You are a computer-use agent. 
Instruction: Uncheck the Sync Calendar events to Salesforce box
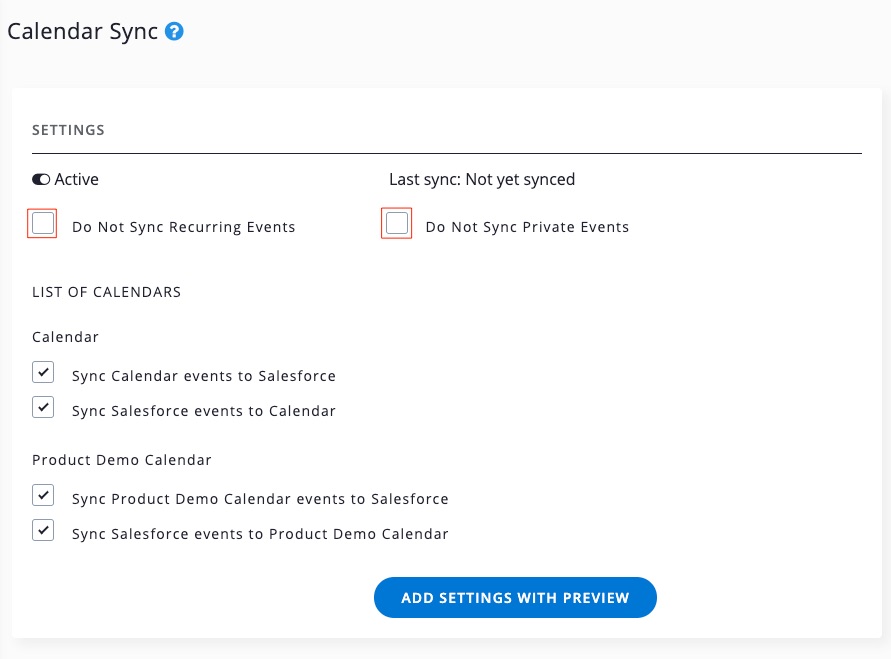(x=43, y=374)
